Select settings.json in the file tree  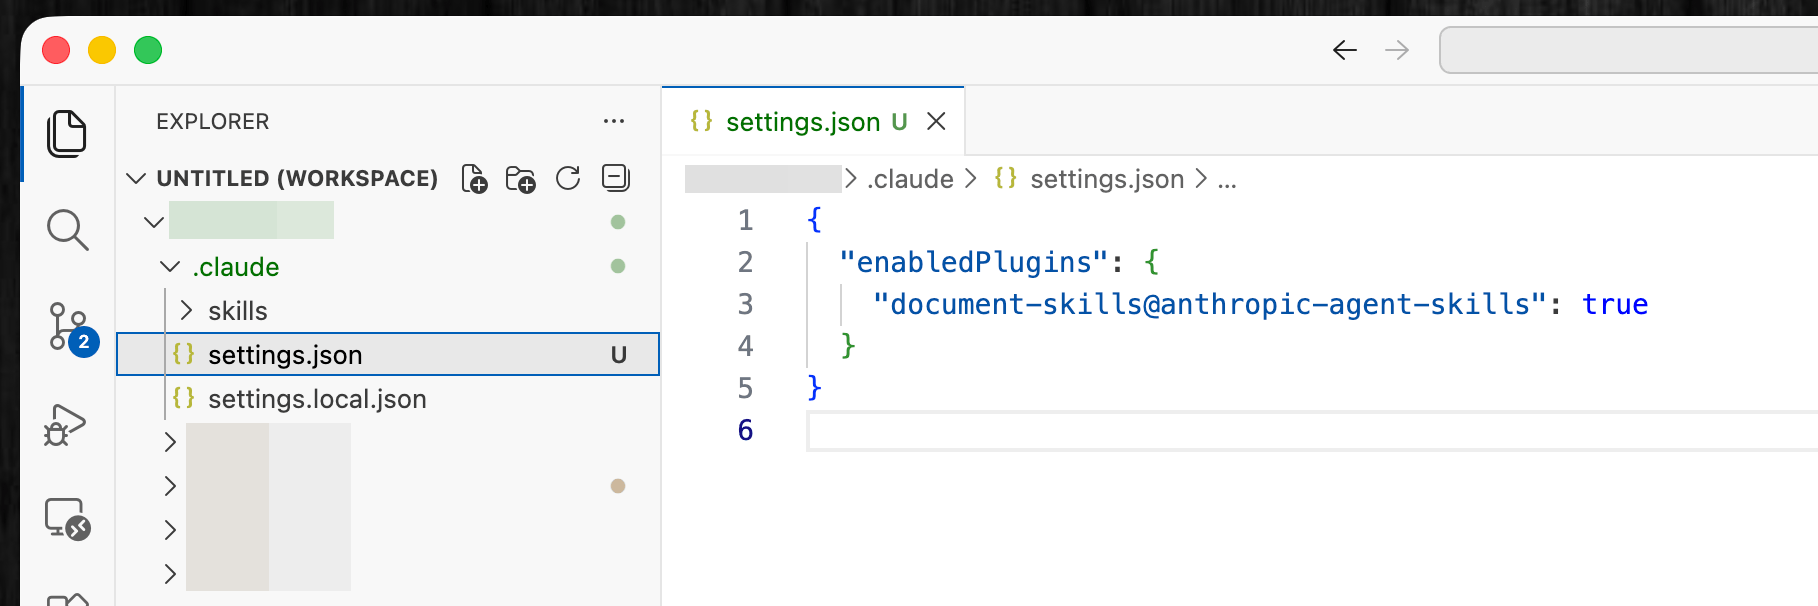[285, 355]
